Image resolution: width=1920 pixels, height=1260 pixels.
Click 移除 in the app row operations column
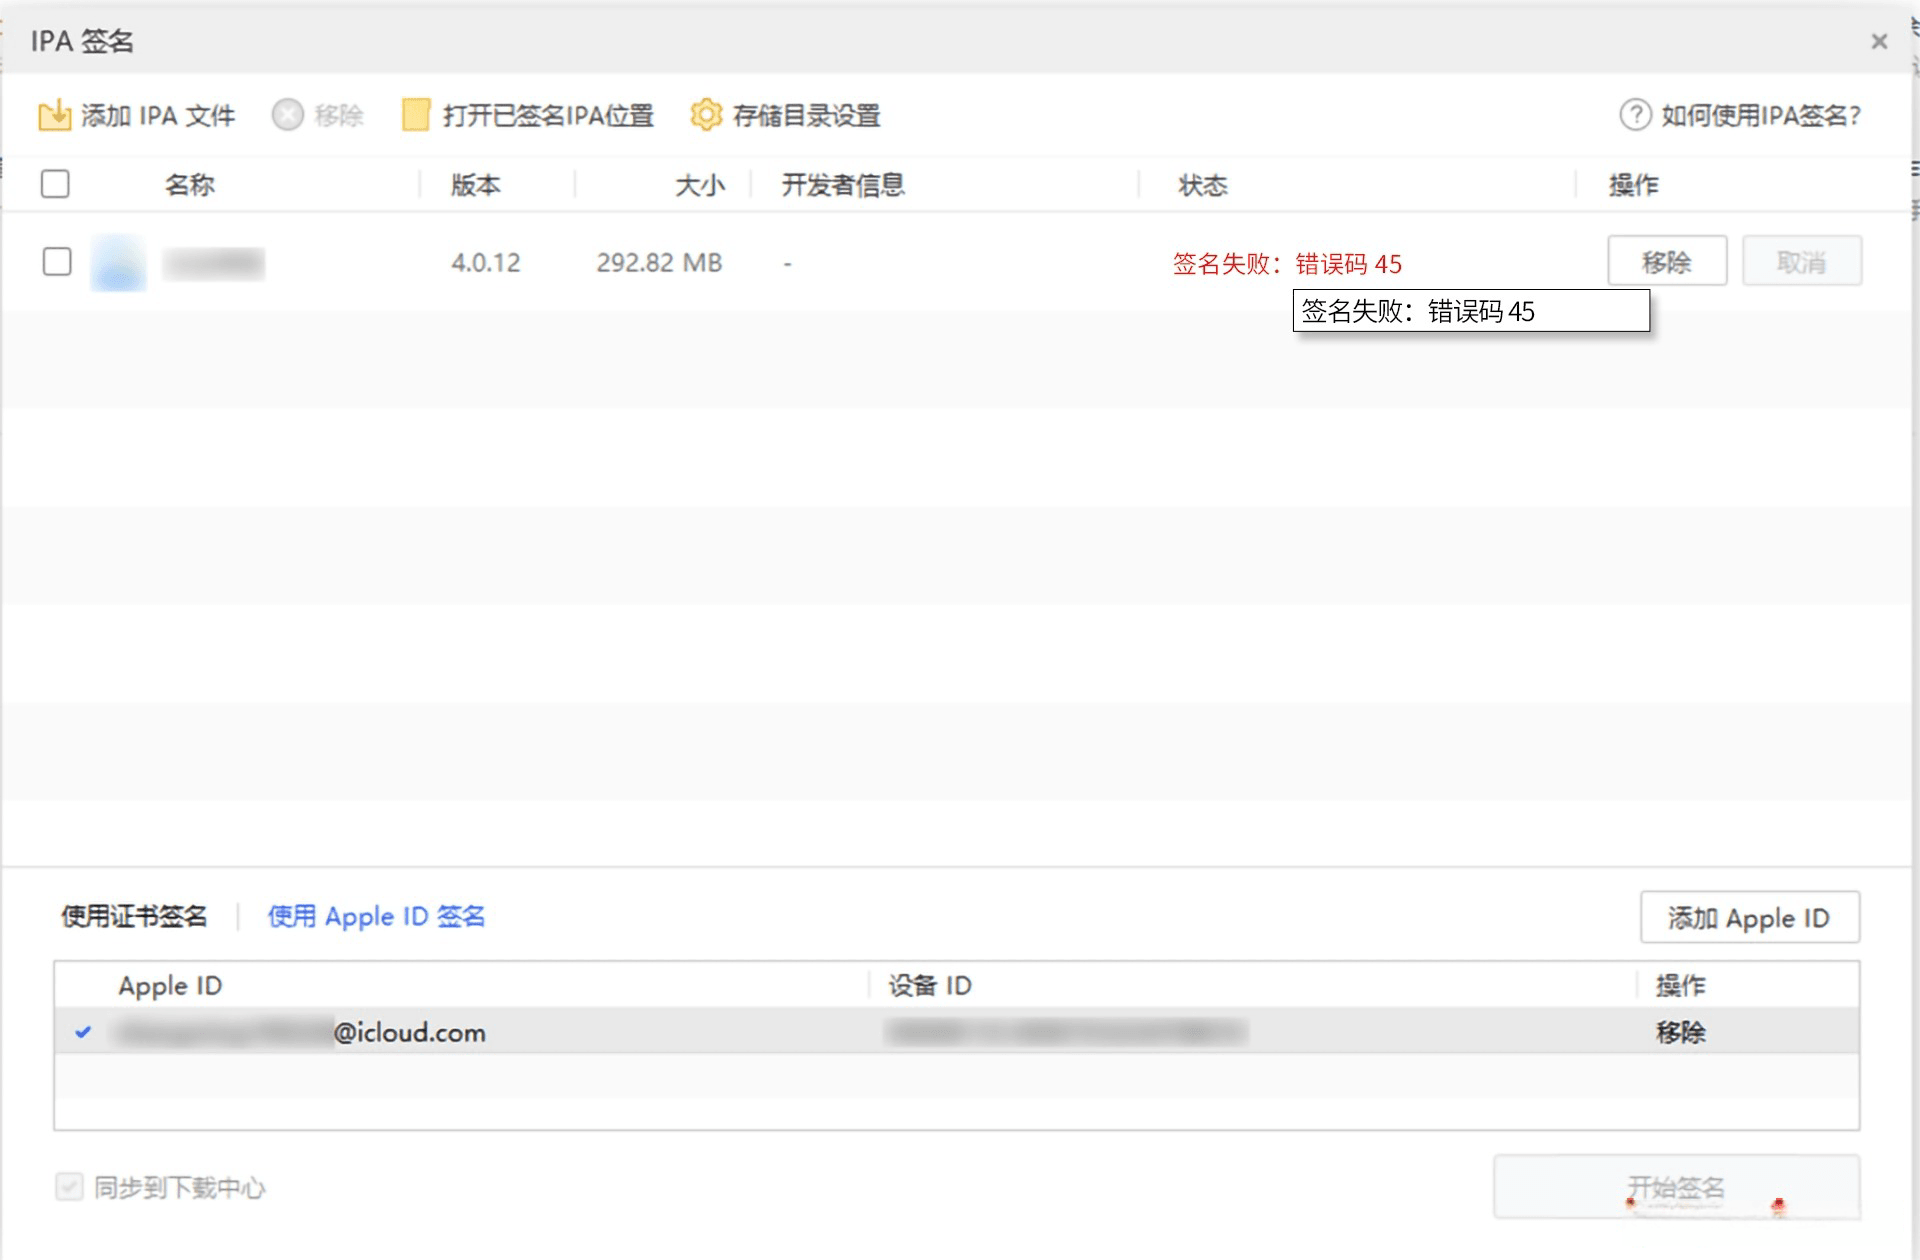(x=1667, y=261)
